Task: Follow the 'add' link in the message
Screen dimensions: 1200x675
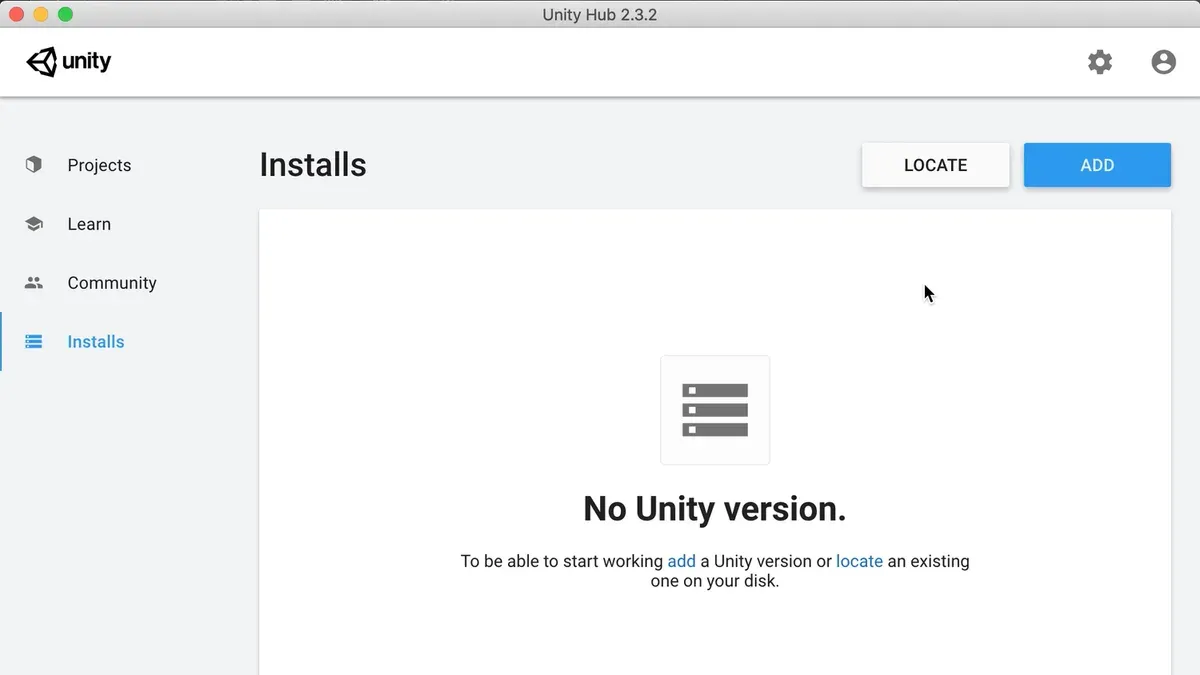Action: pyautogui.click(x=681, y=561)
